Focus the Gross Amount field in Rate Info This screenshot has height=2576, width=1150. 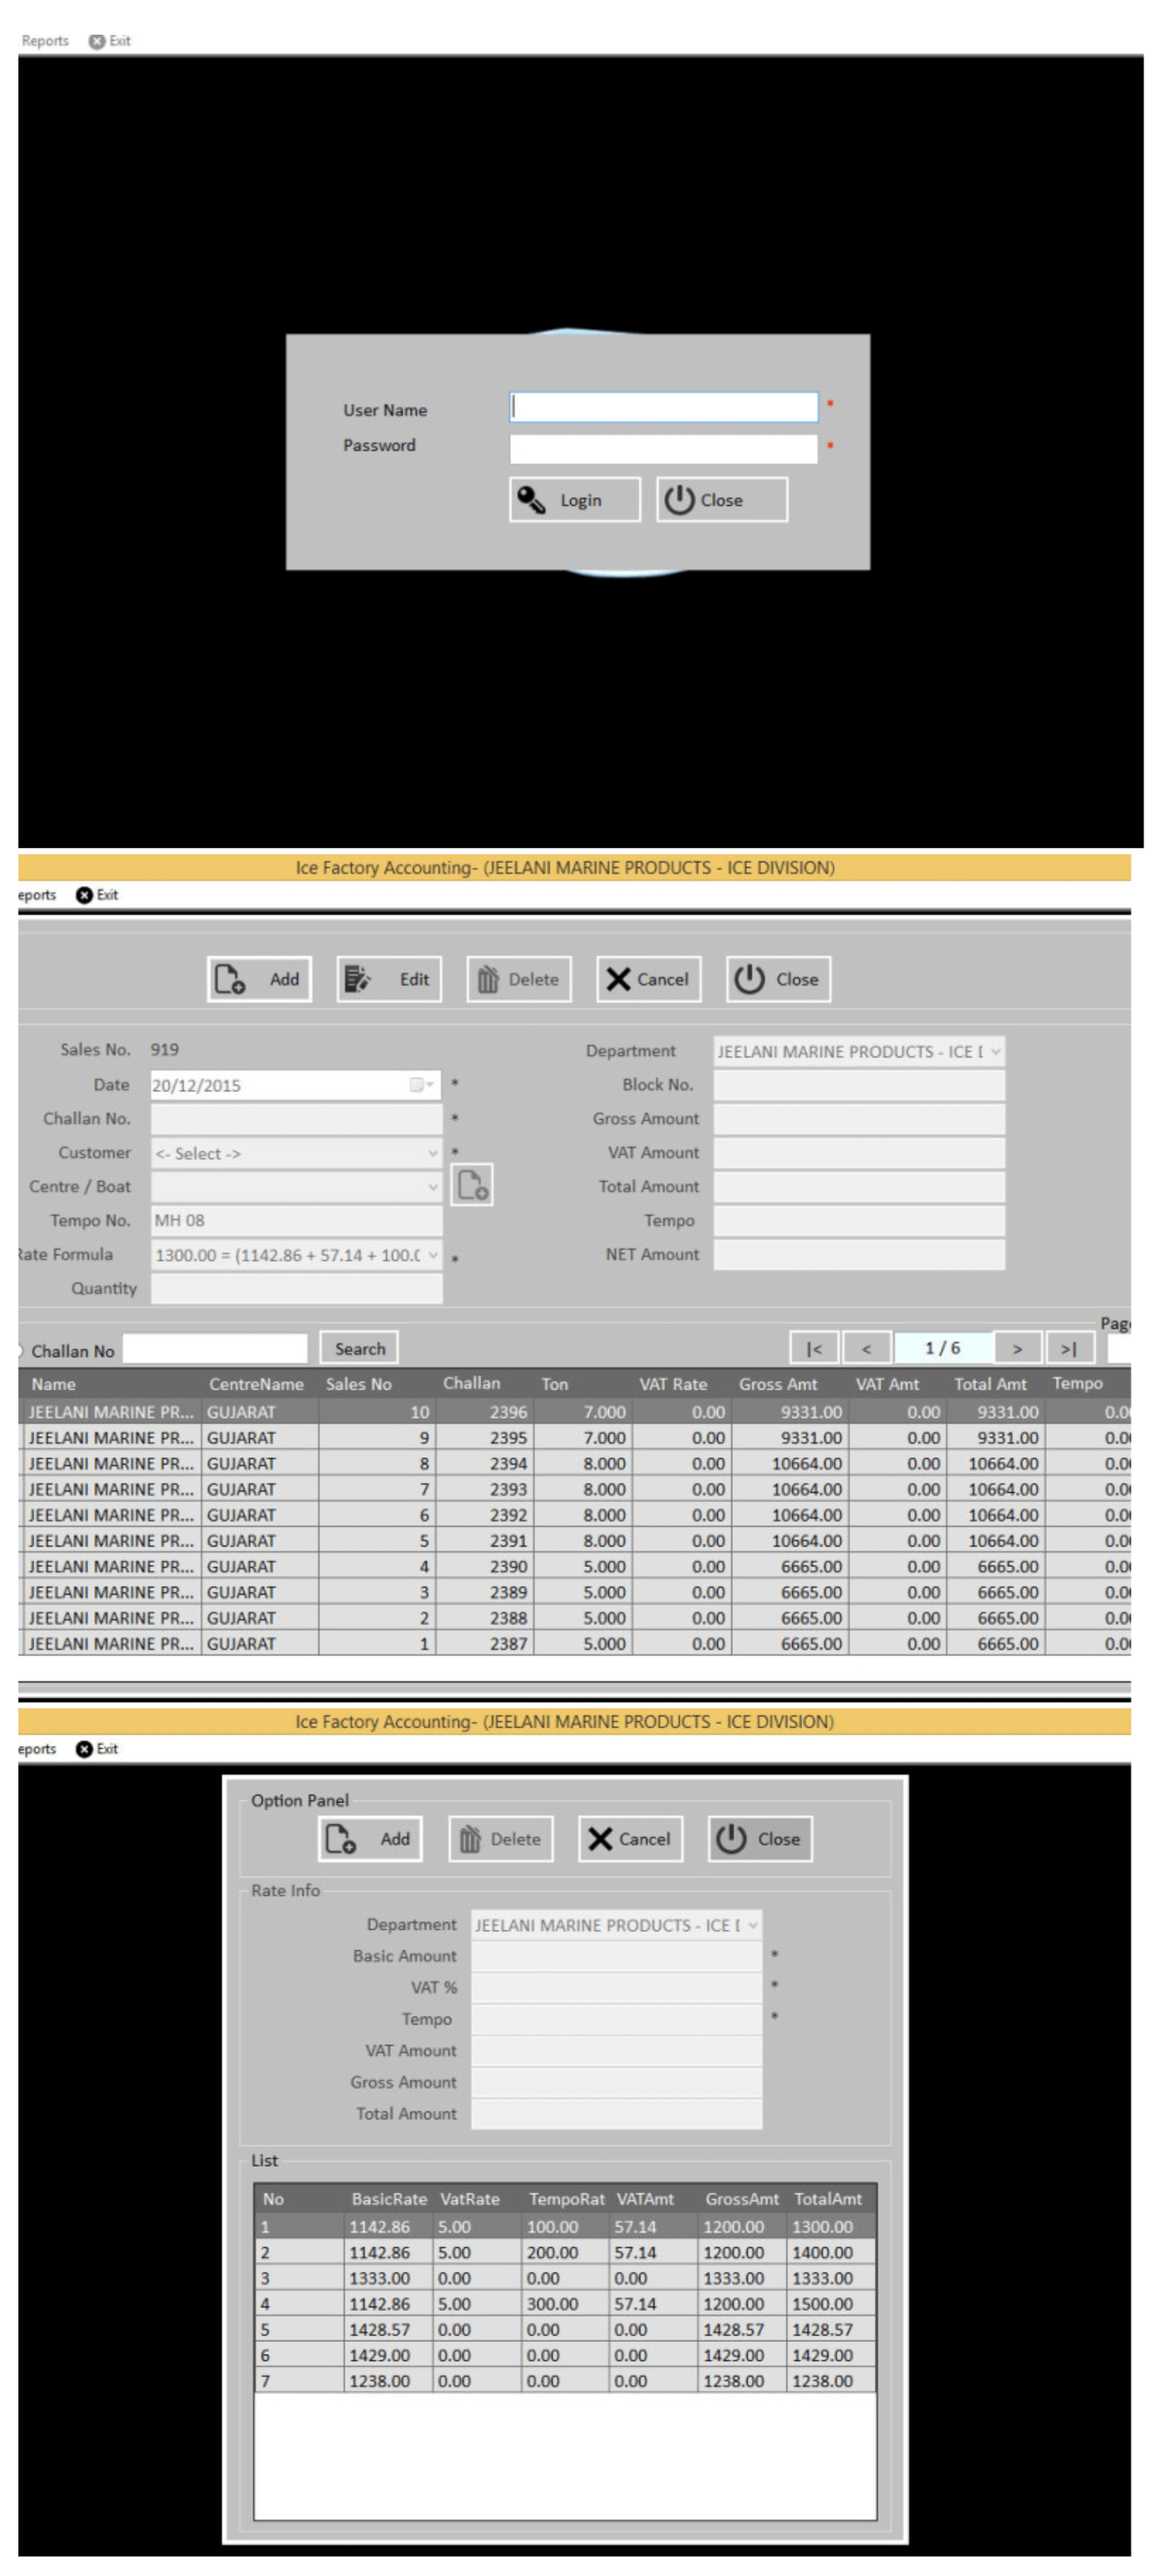click(616, 2083)
